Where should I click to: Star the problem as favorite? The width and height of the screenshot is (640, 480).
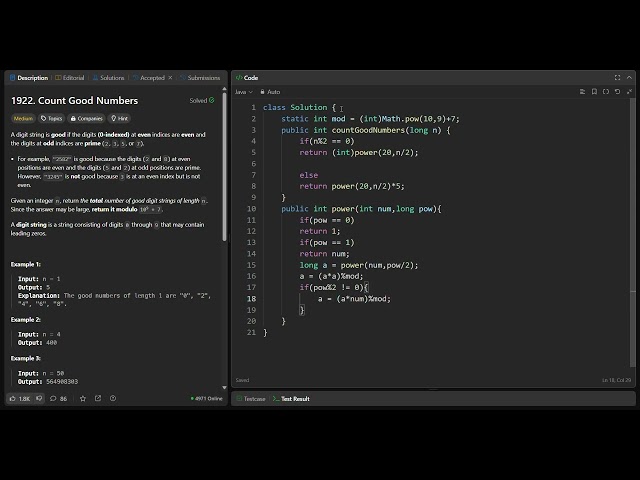pyautogui.click(x=83, y=398)
